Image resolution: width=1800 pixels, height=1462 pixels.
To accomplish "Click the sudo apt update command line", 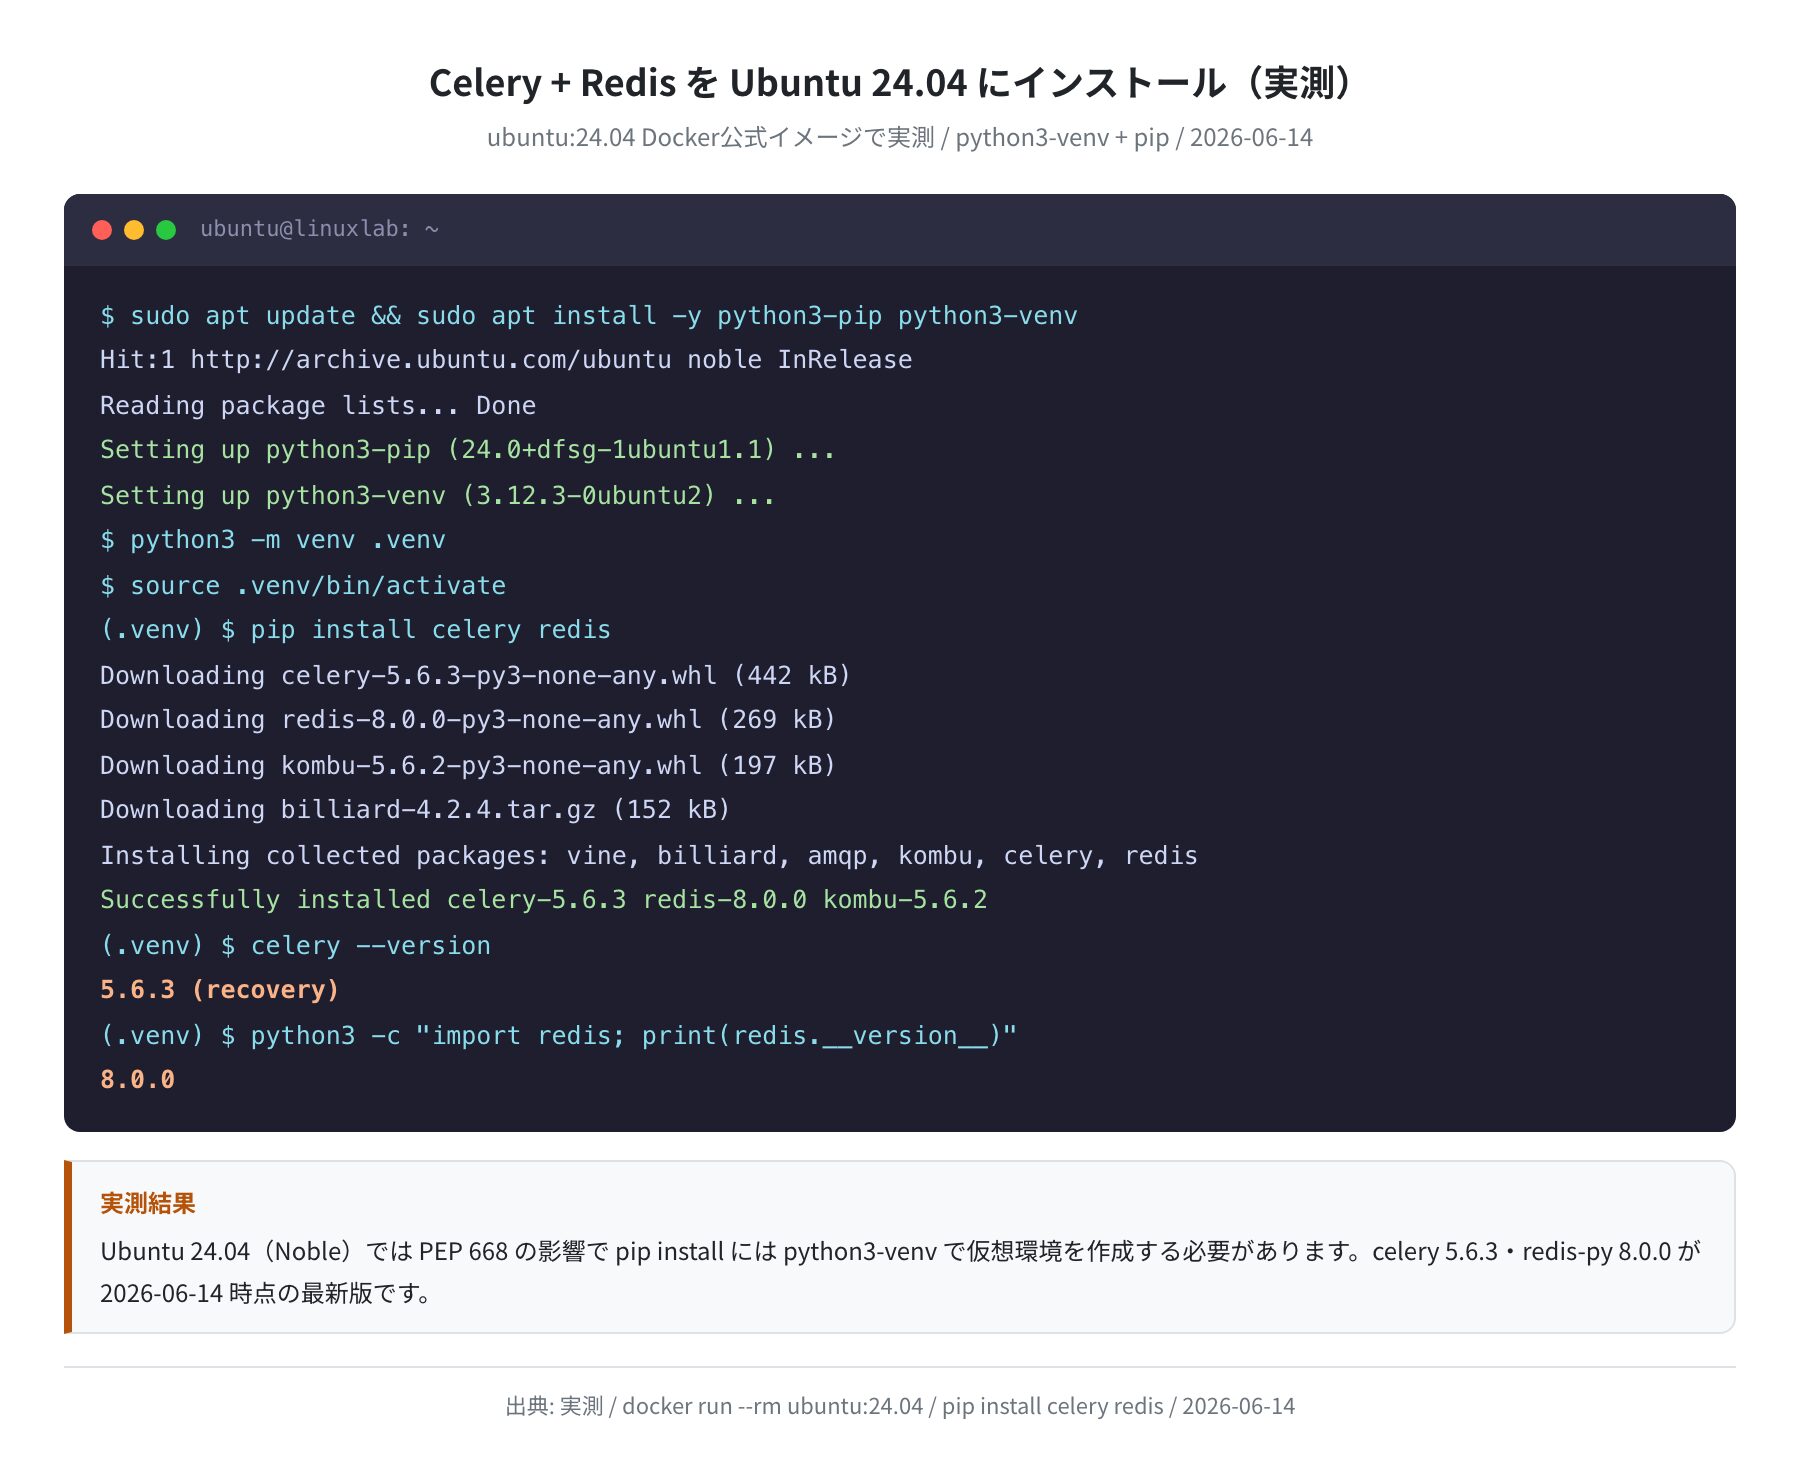I will (589, 316).
